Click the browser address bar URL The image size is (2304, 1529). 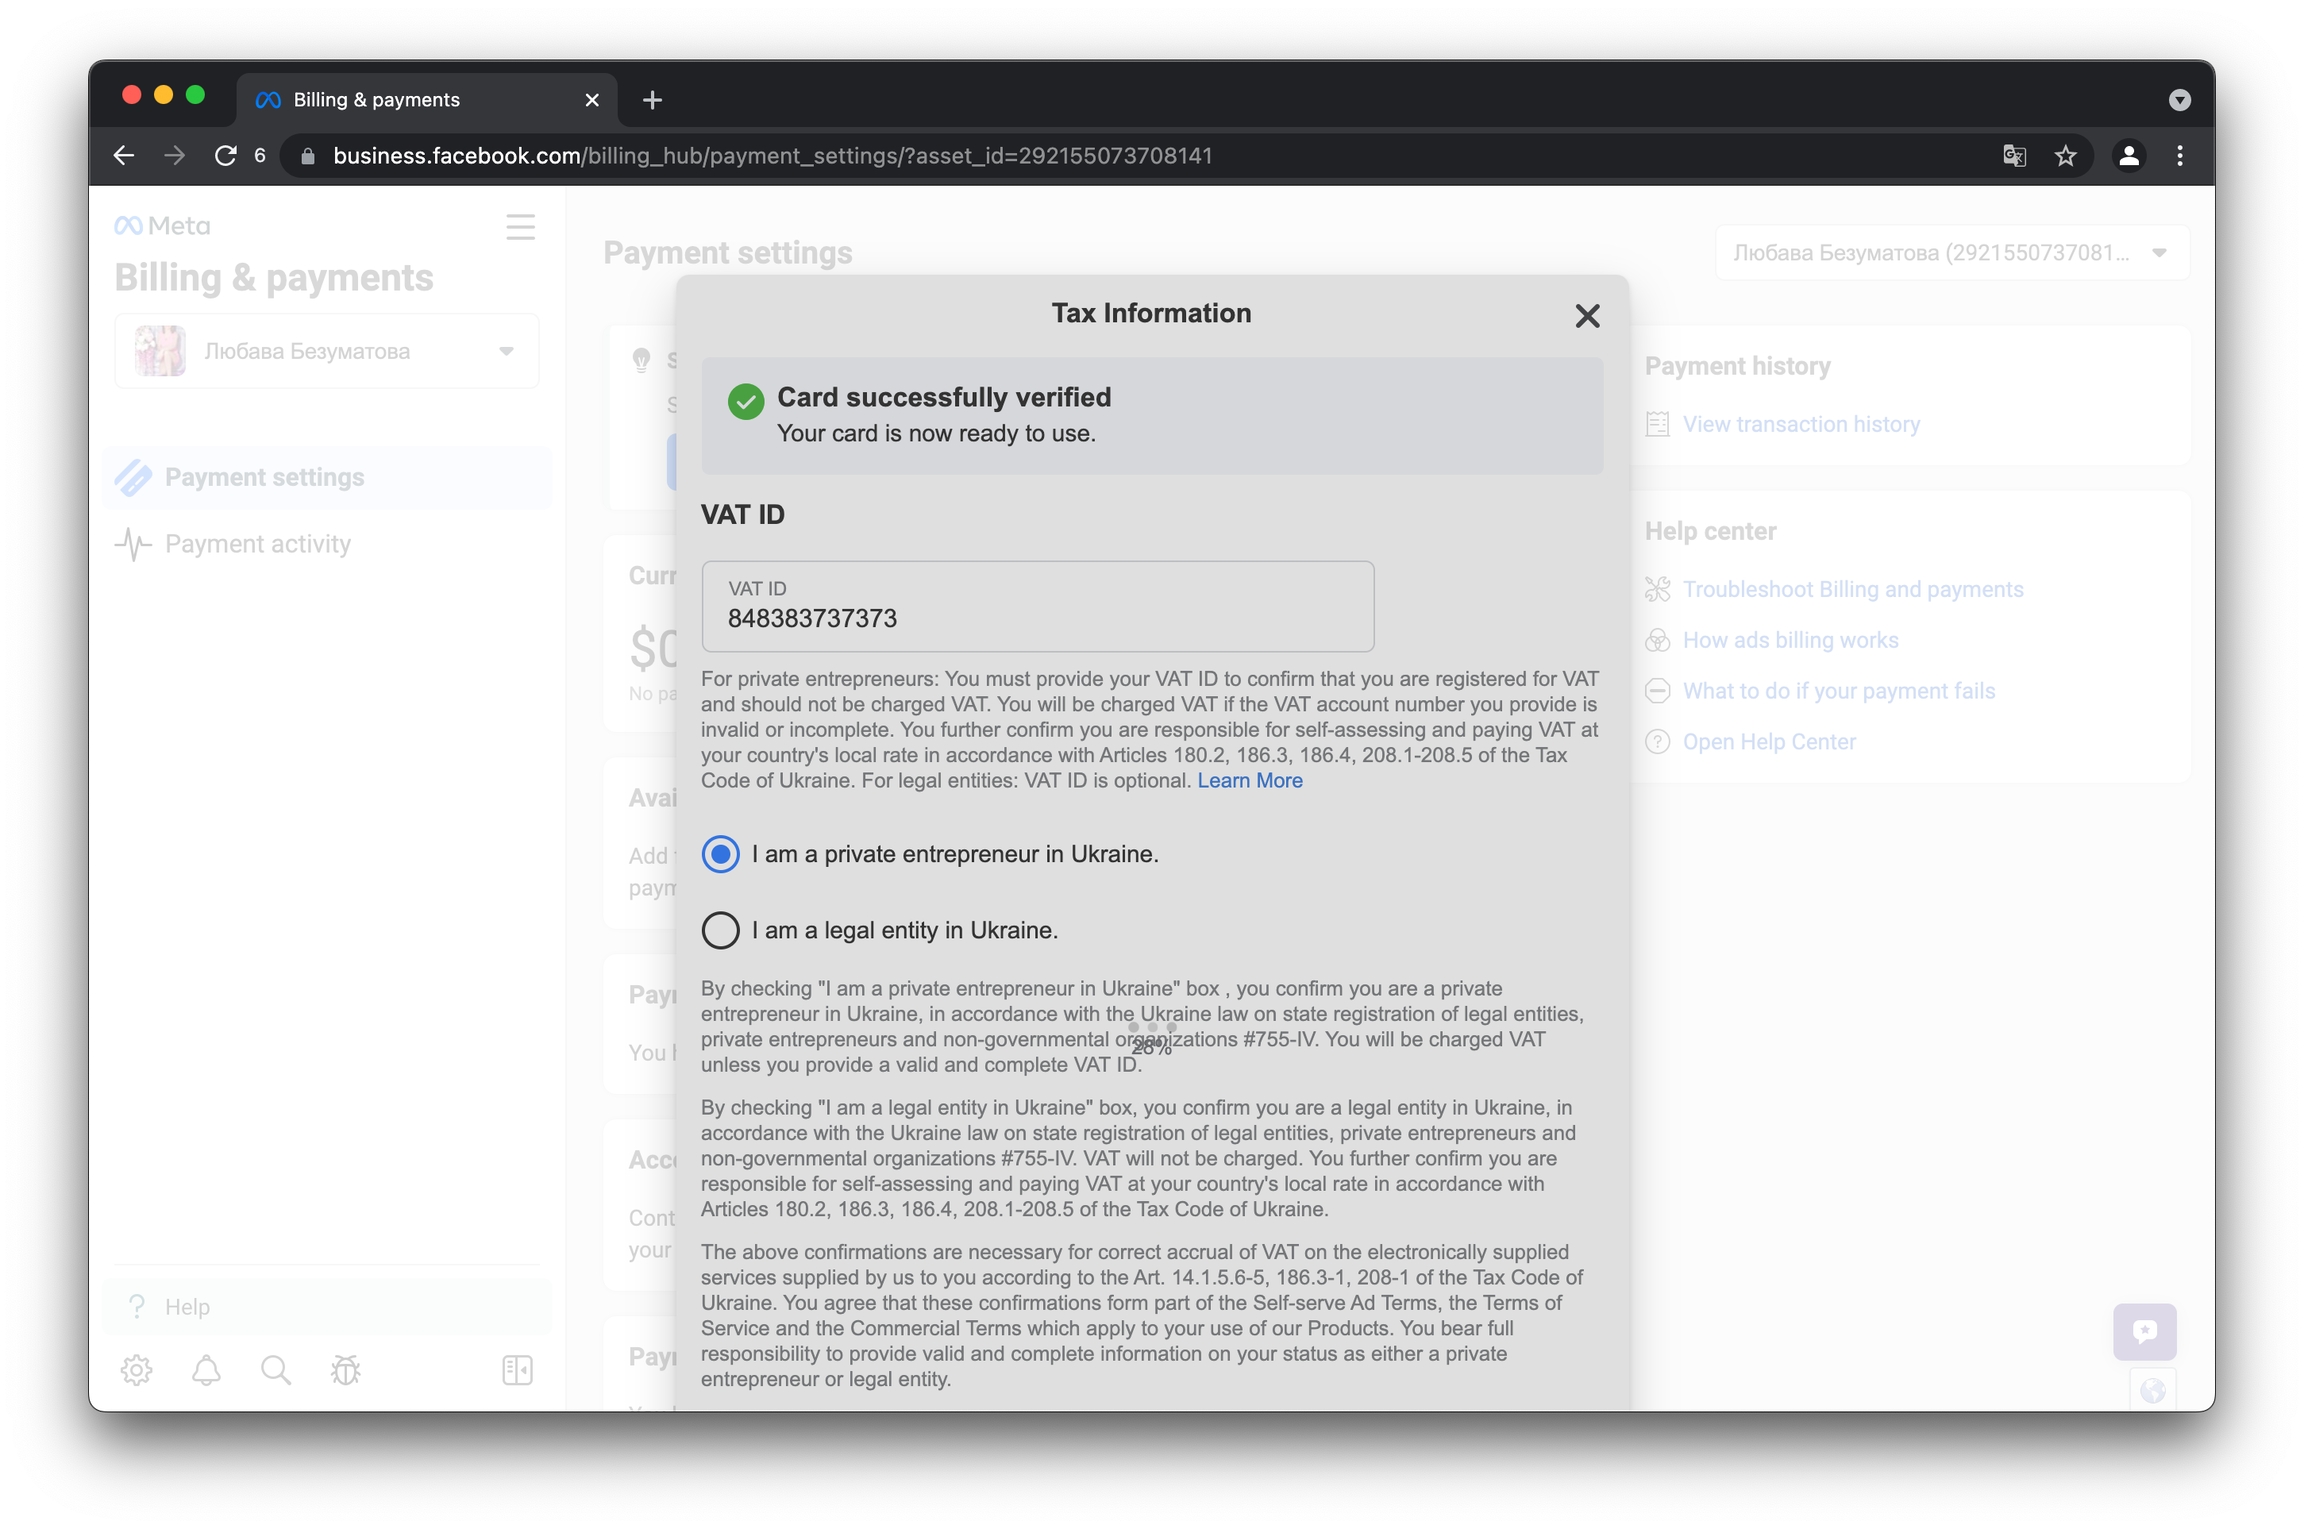click(772, 156)
